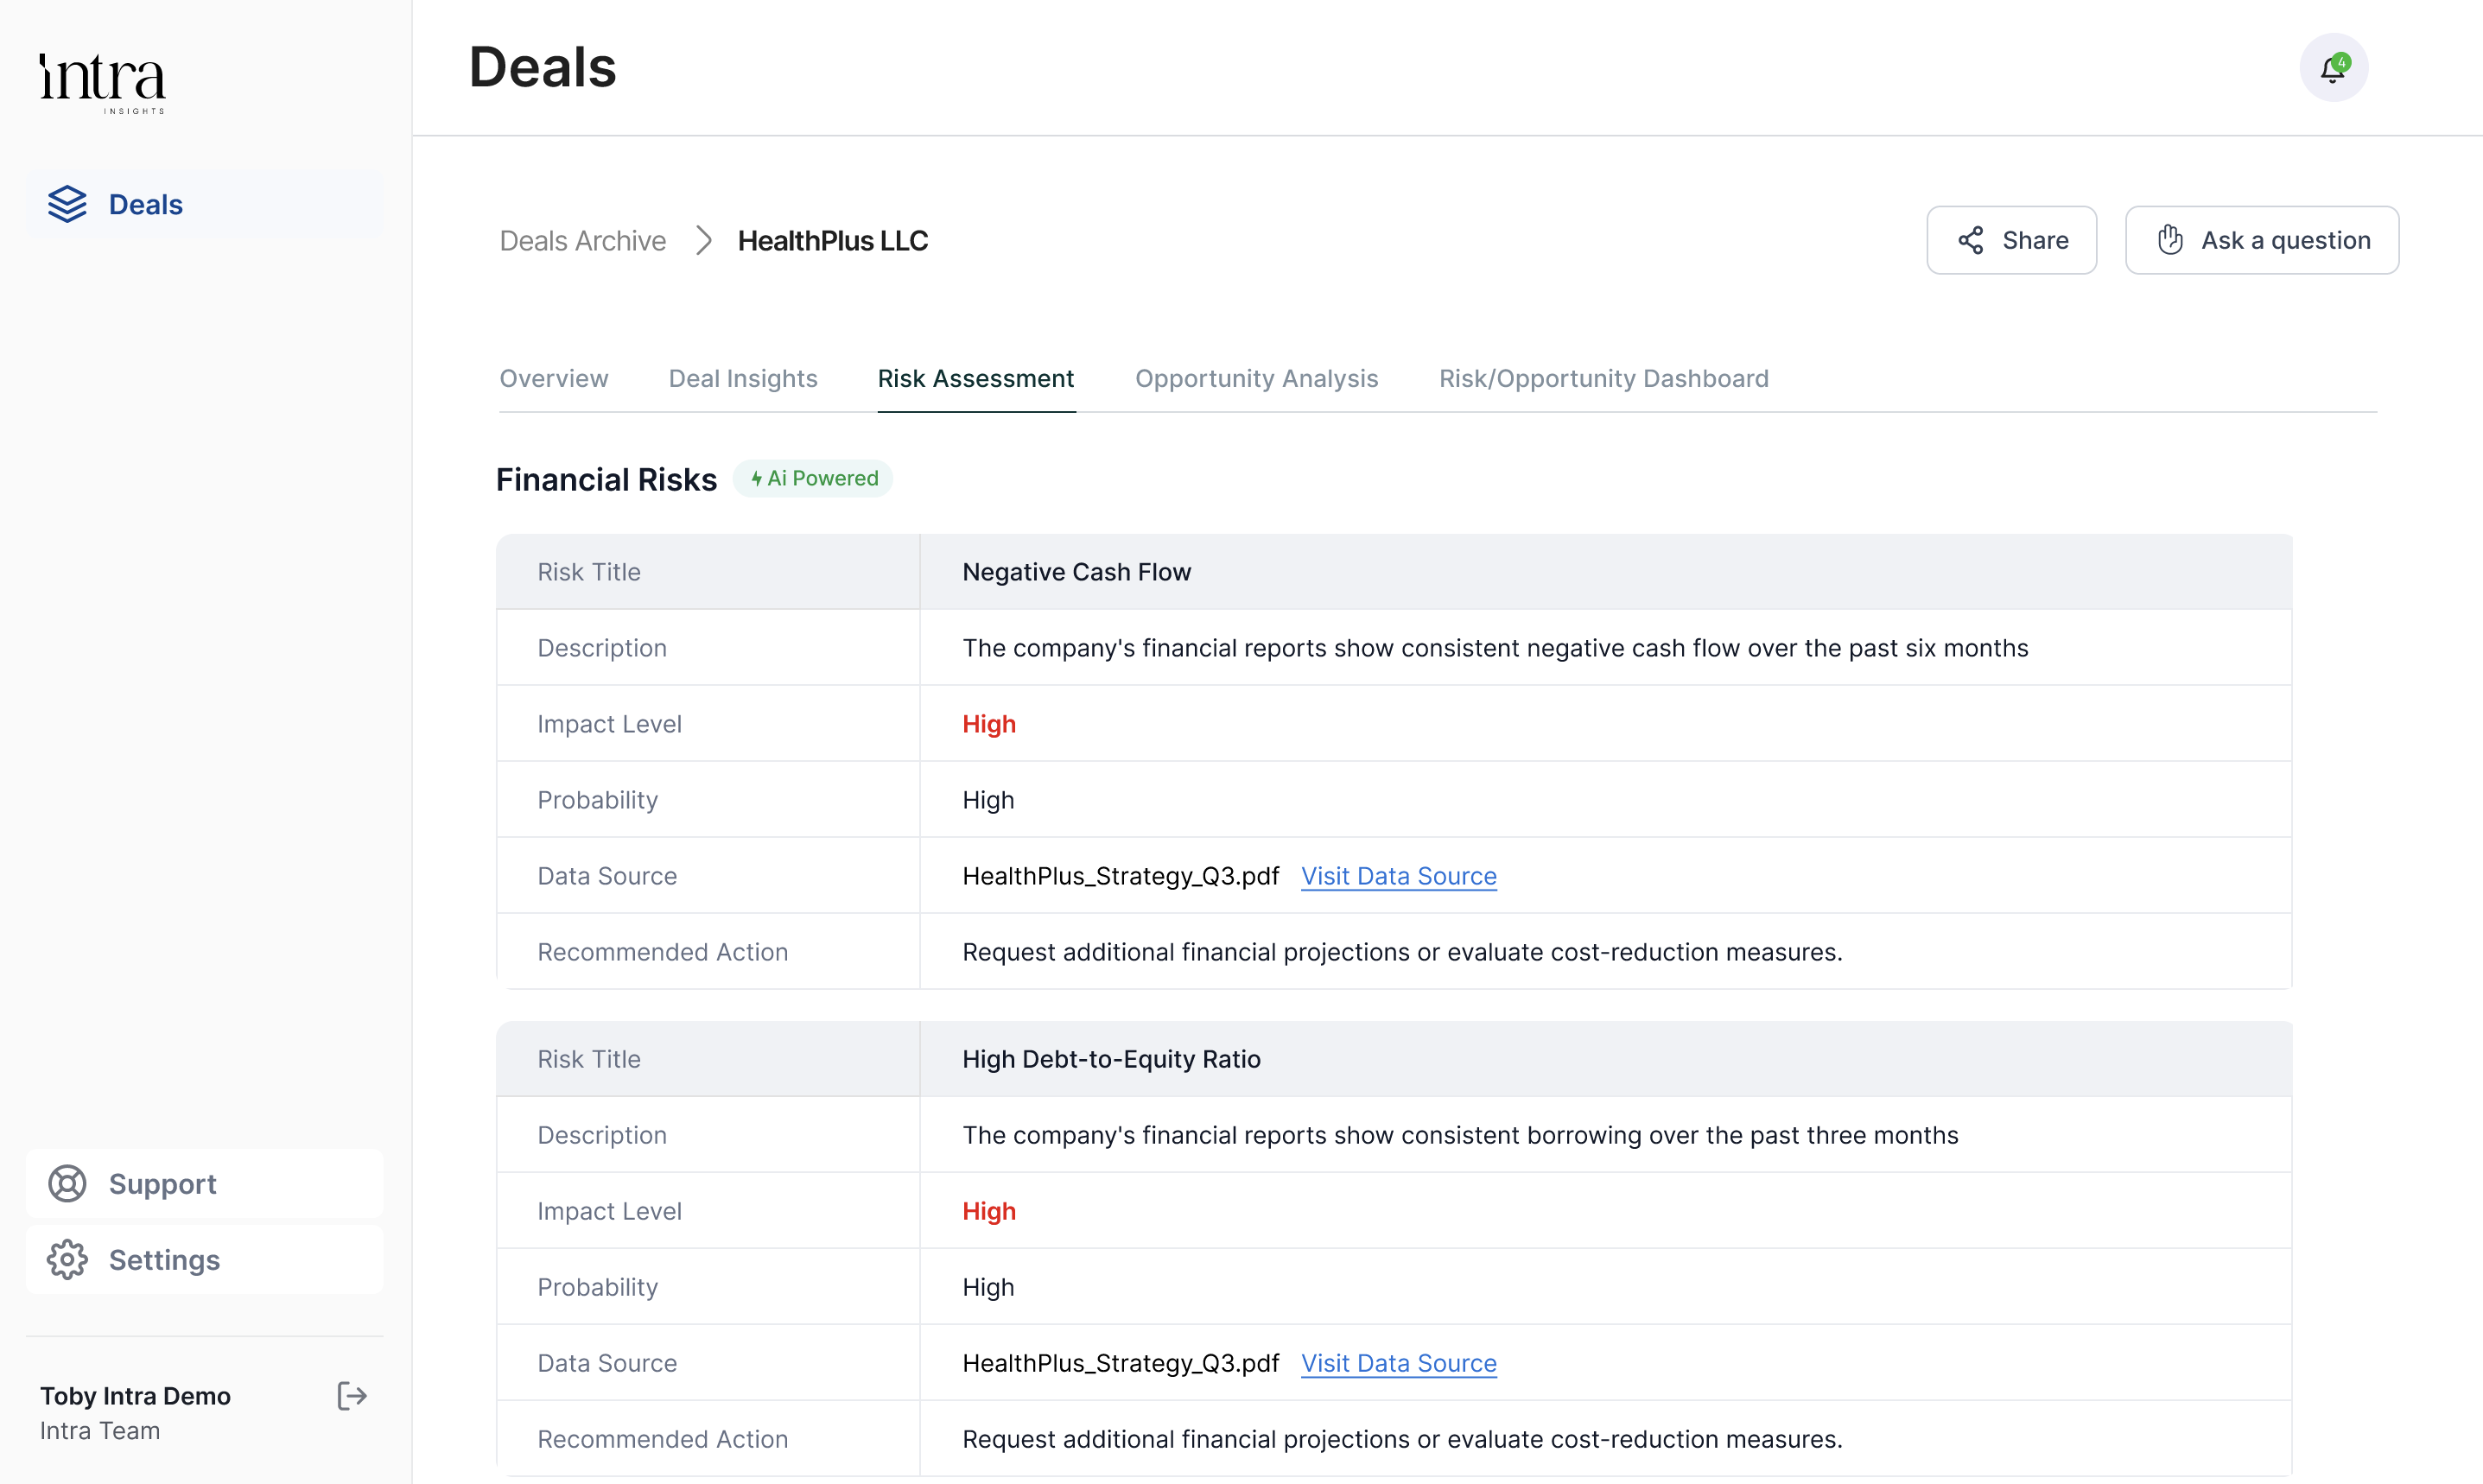
Task: Click the Intra Insights logo
Action: 103,82
